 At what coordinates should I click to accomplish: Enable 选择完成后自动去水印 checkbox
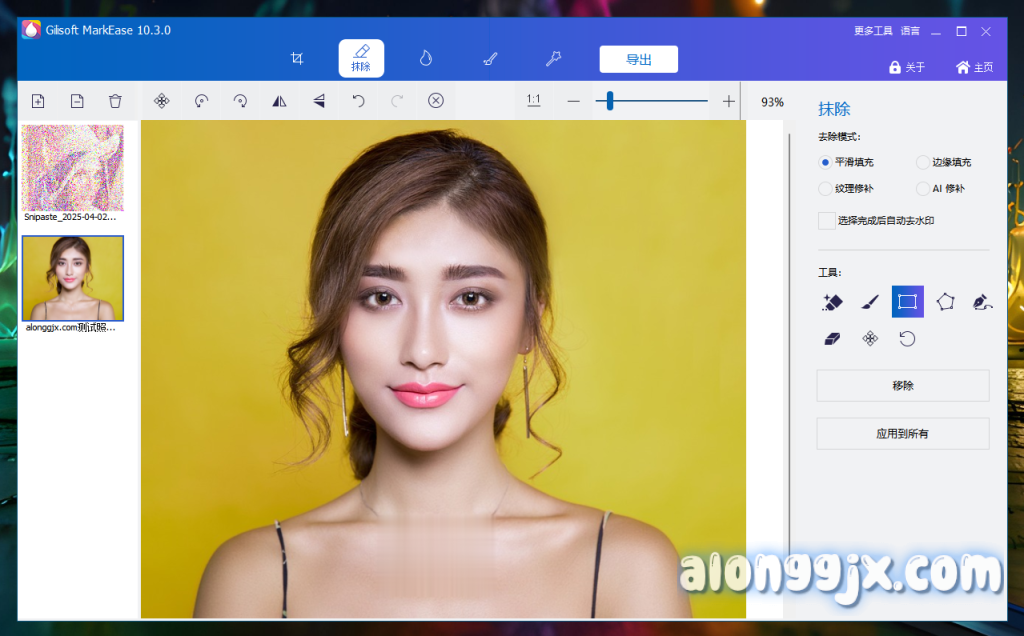(x=826, y=220)
